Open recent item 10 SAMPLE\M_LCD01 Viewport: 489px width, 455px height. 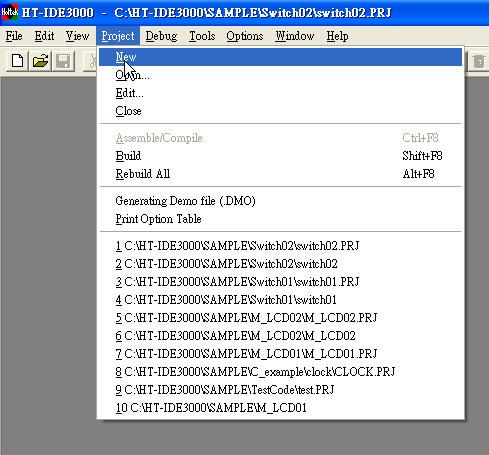point(280,408)
